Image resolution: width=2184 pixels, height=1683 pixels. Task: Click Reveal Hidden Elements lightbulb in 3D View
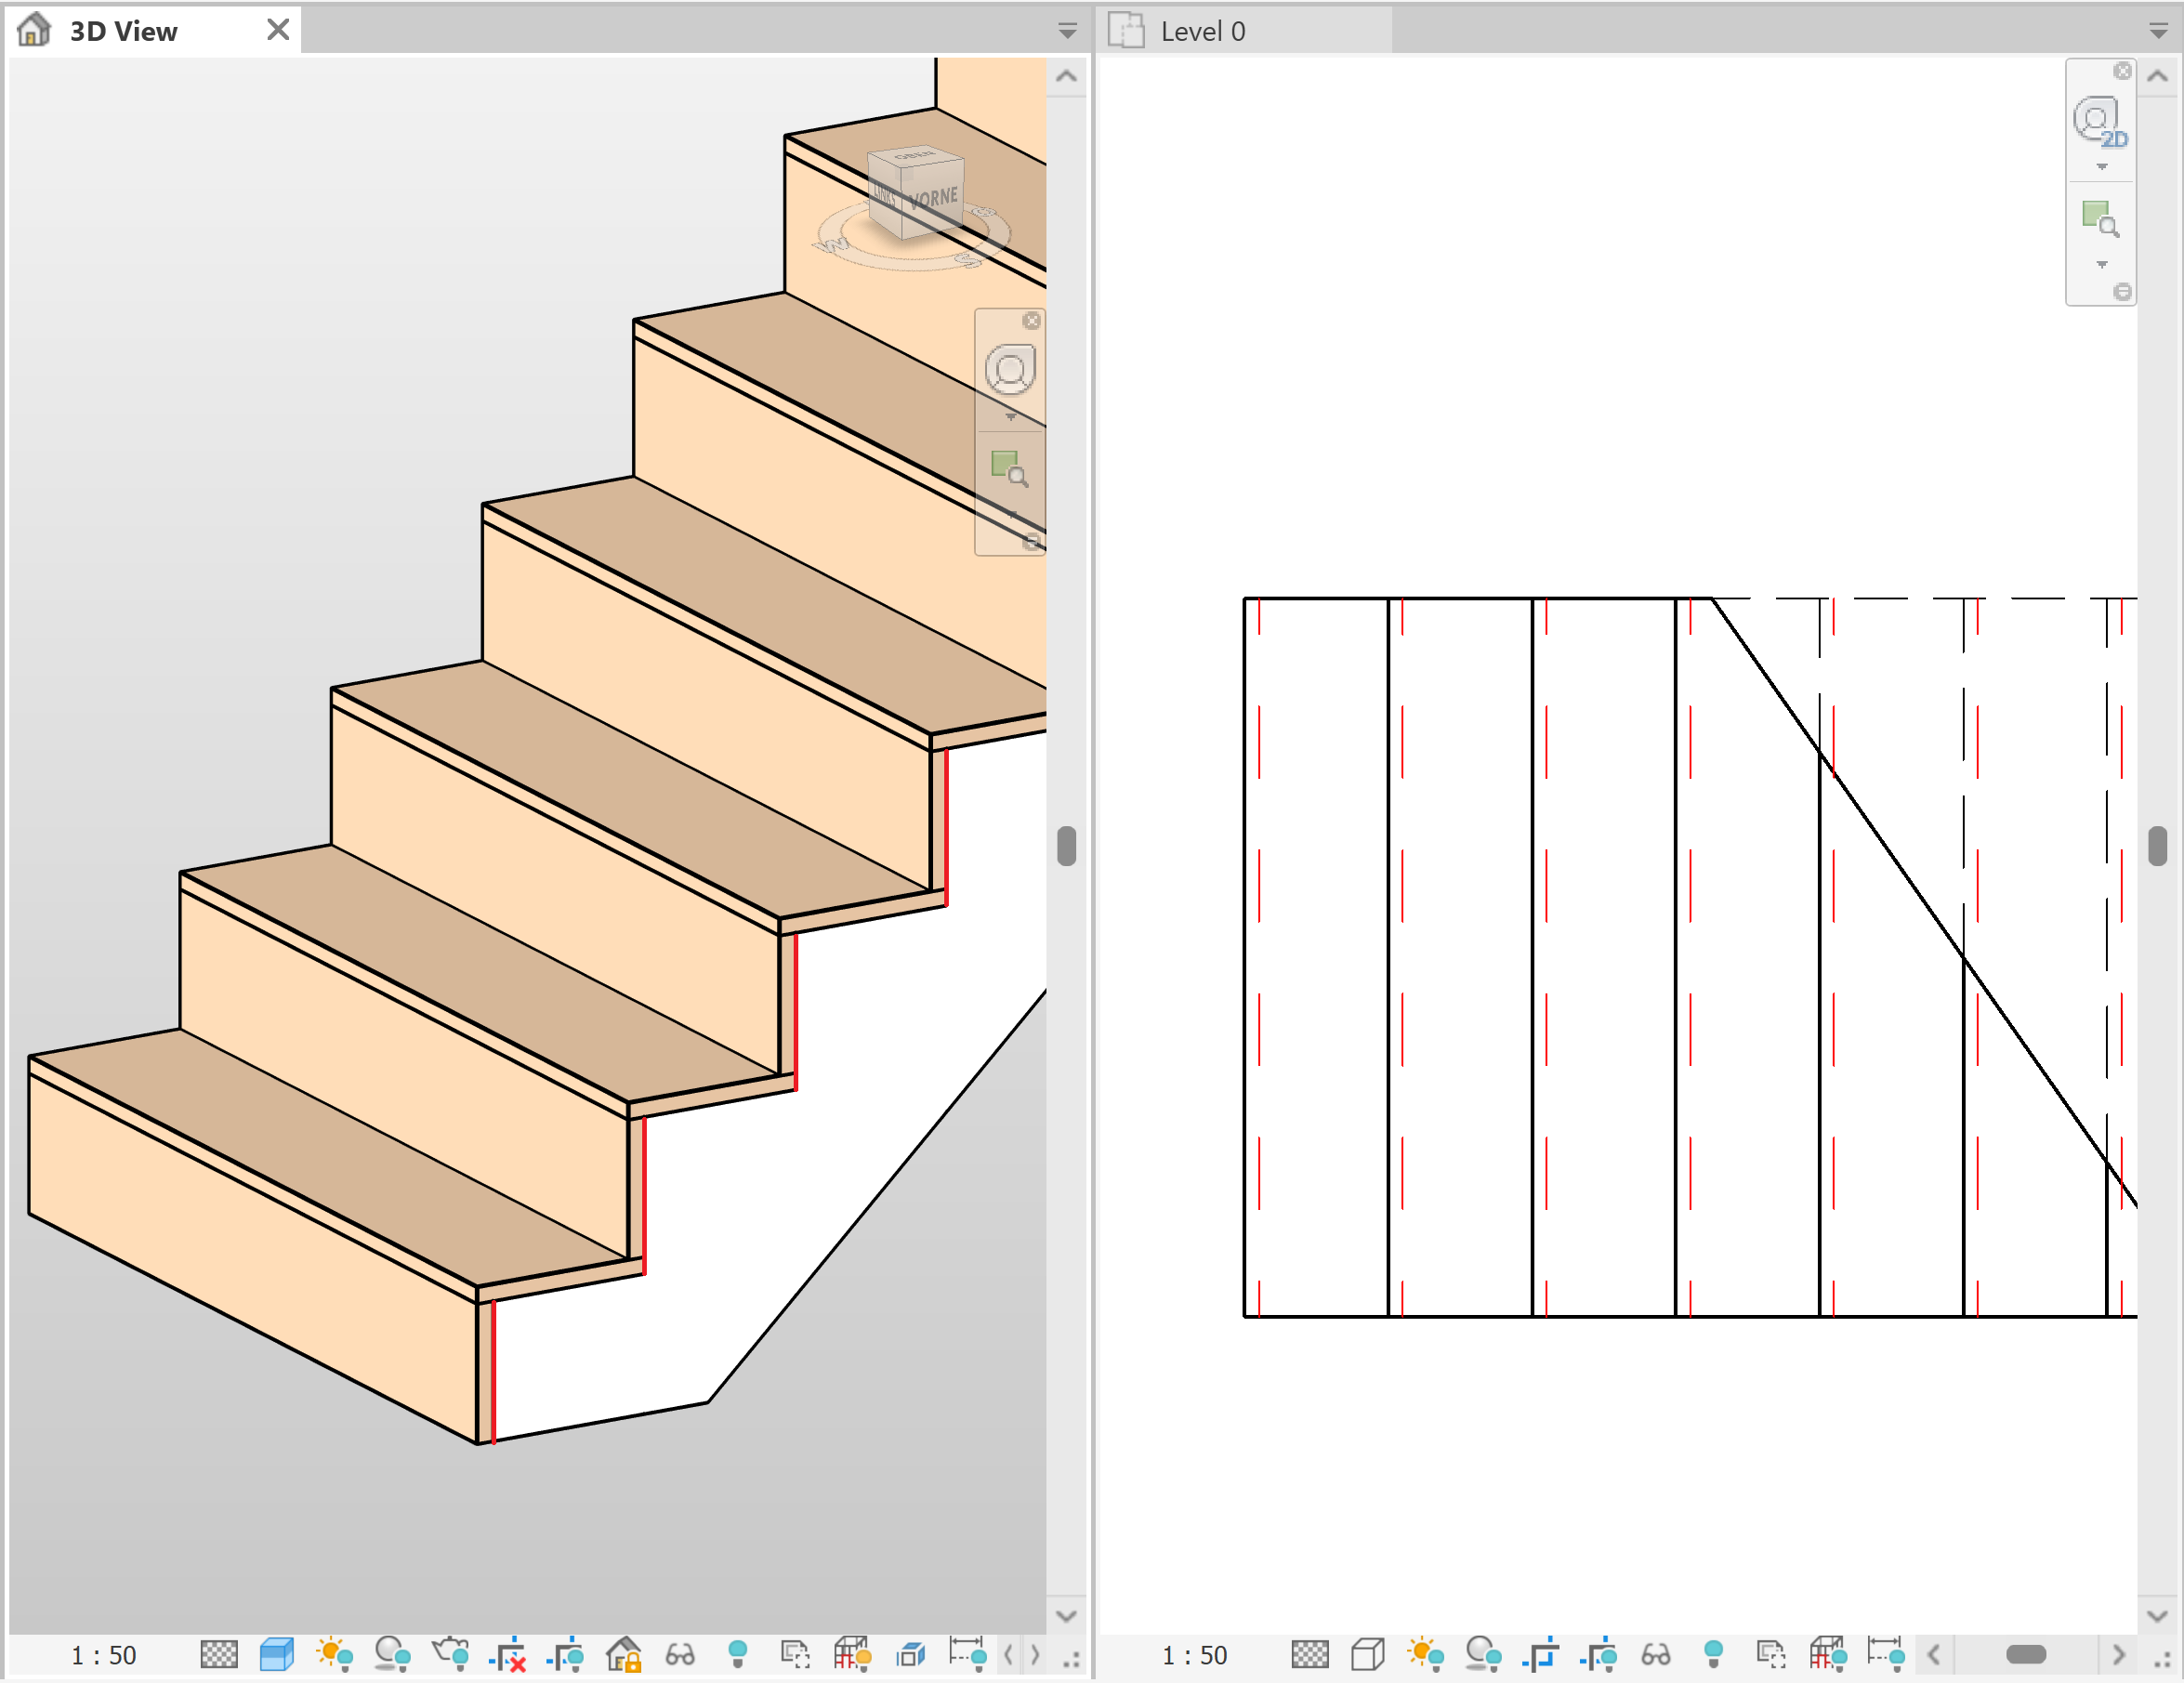point(740,1655)
